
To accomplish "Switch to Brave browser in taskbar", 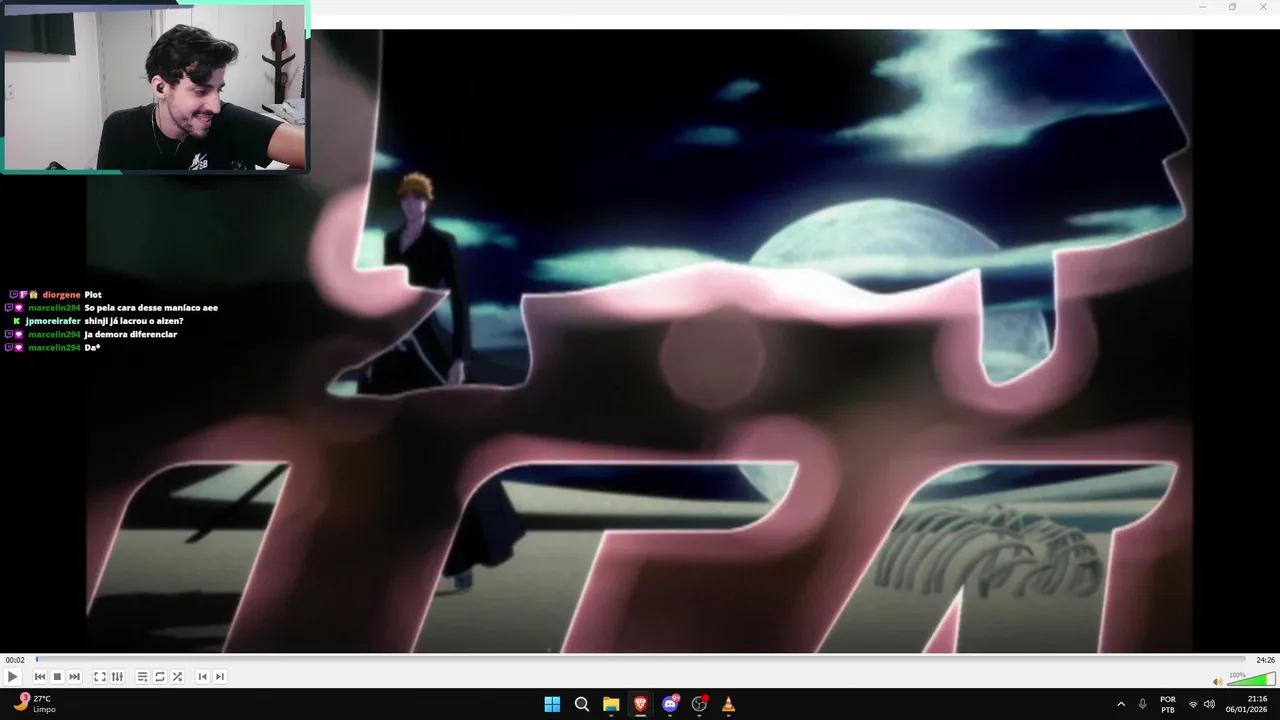I will click(x=640, y=704).
